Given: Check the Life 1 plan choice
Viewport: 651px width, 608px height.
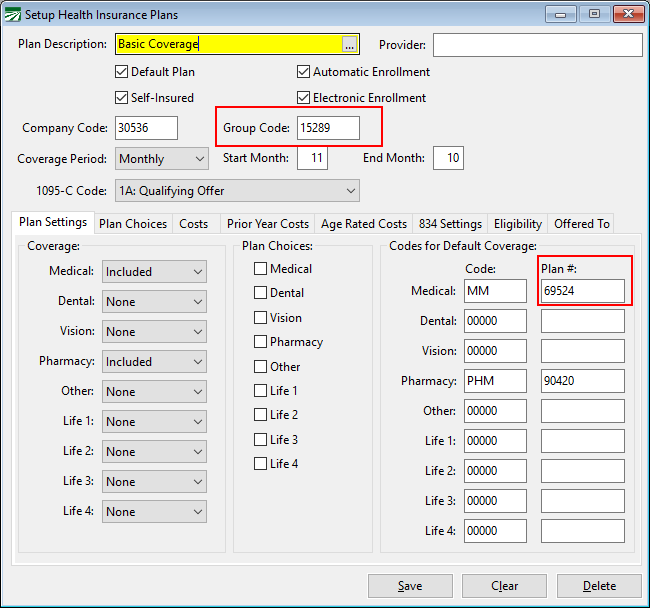Looking at the screenshot, I should [x=261, y=391].
